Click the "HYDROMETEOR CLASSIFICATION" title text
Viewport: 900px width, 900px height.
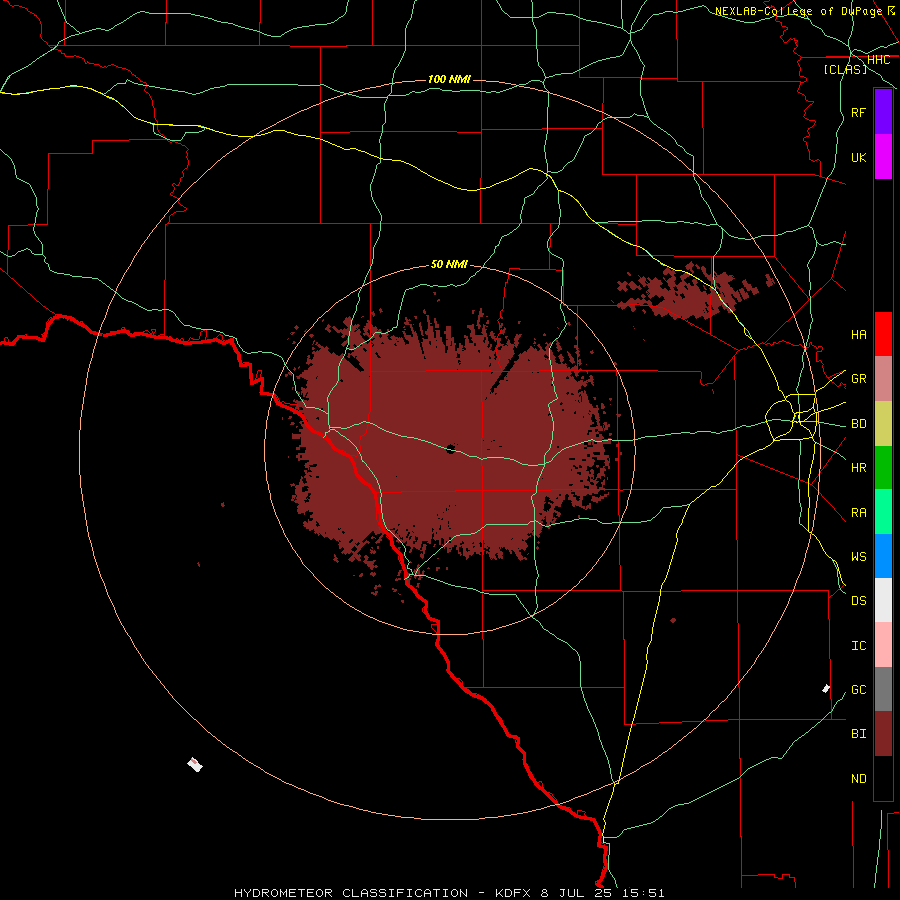pos(351,893)
